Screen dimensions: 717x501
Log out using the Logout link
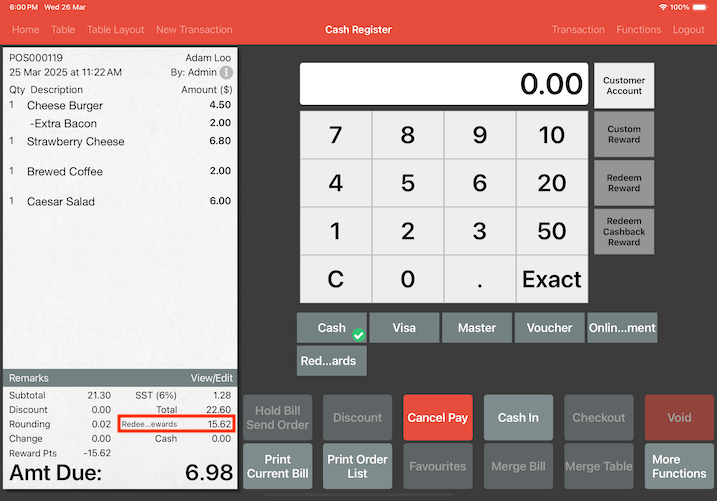pyautogui.click(x=688, y=30)
